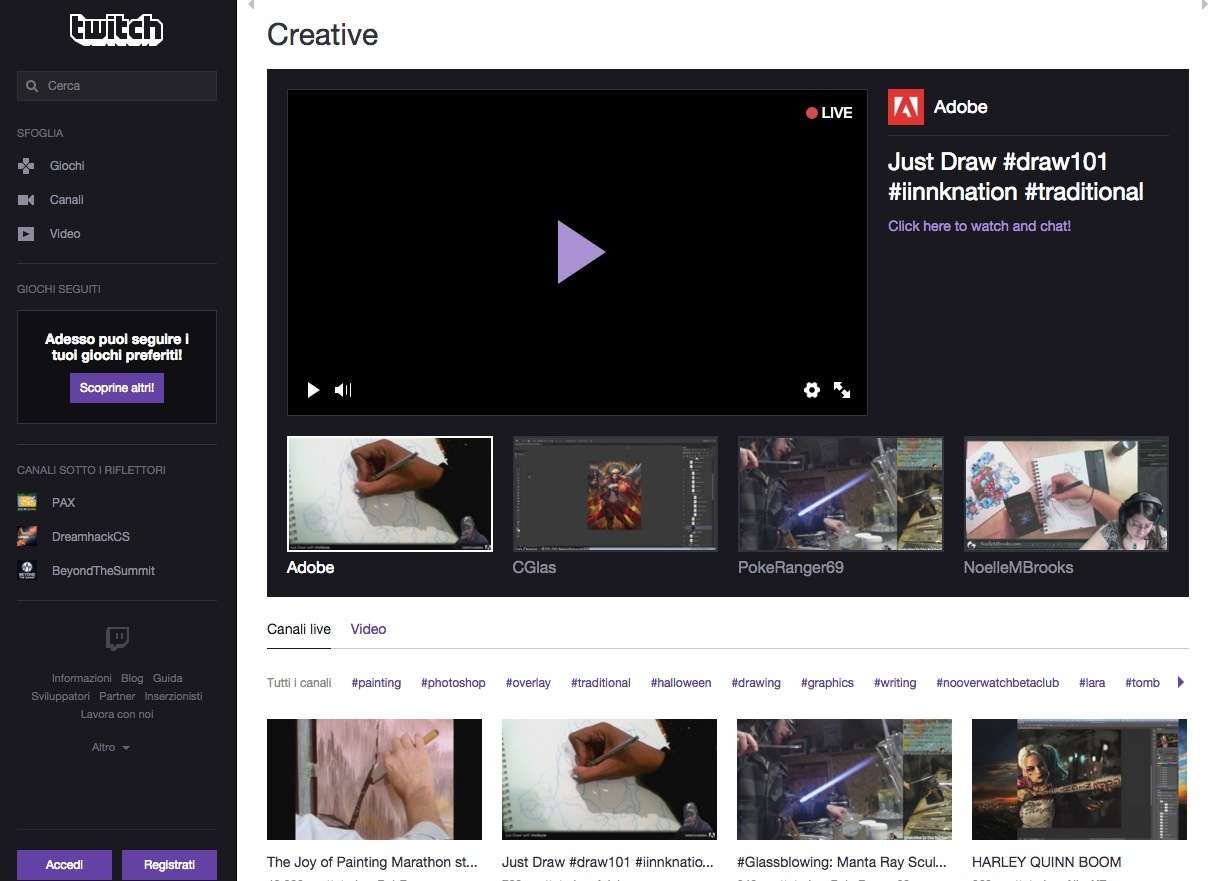Click 'Click here to watch and chat!' link
Viewport: 1208px width, 881px height.
coord(979,226)
